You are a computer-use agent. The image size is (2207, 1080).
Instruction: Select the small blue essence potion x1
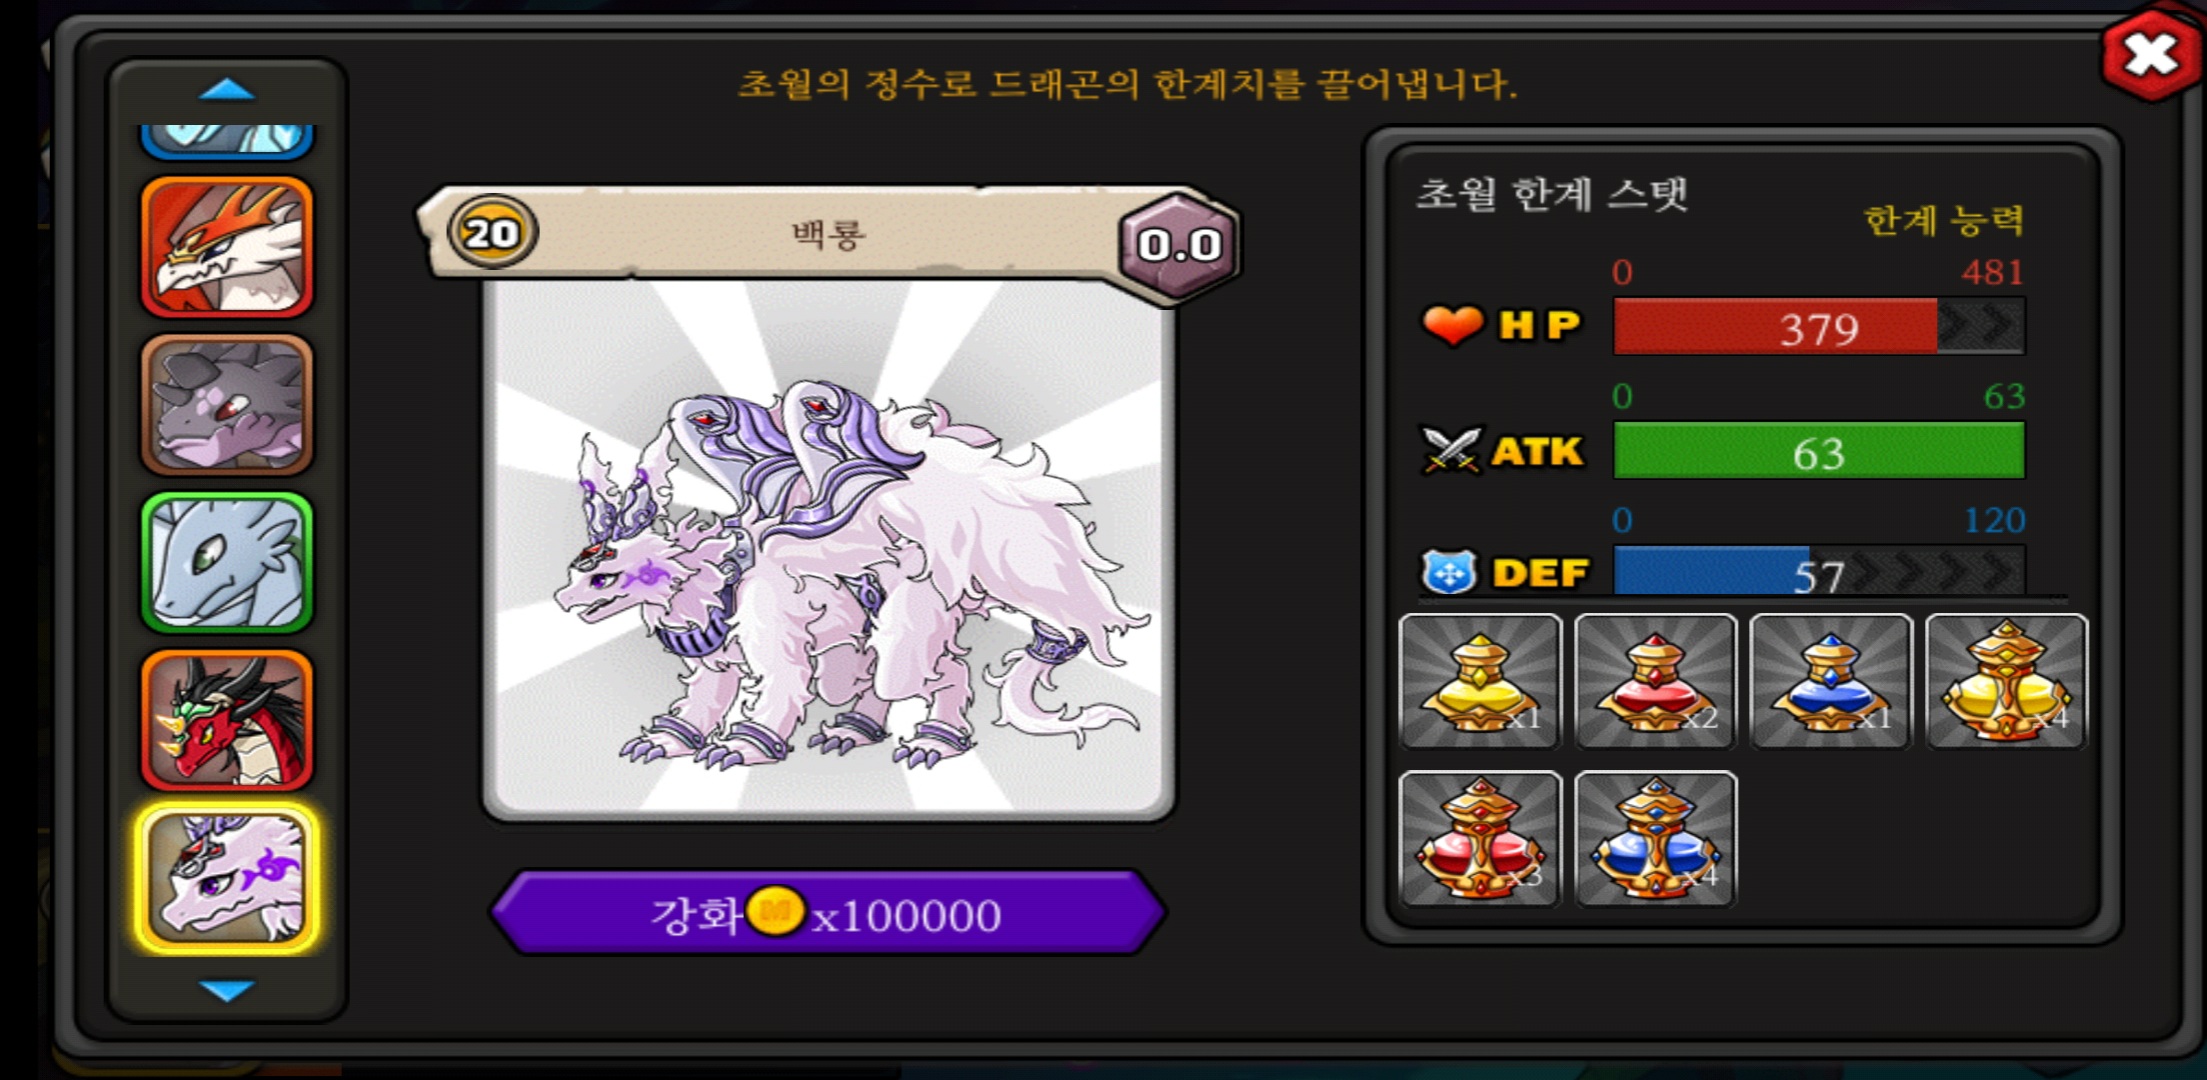[1831, 681]
